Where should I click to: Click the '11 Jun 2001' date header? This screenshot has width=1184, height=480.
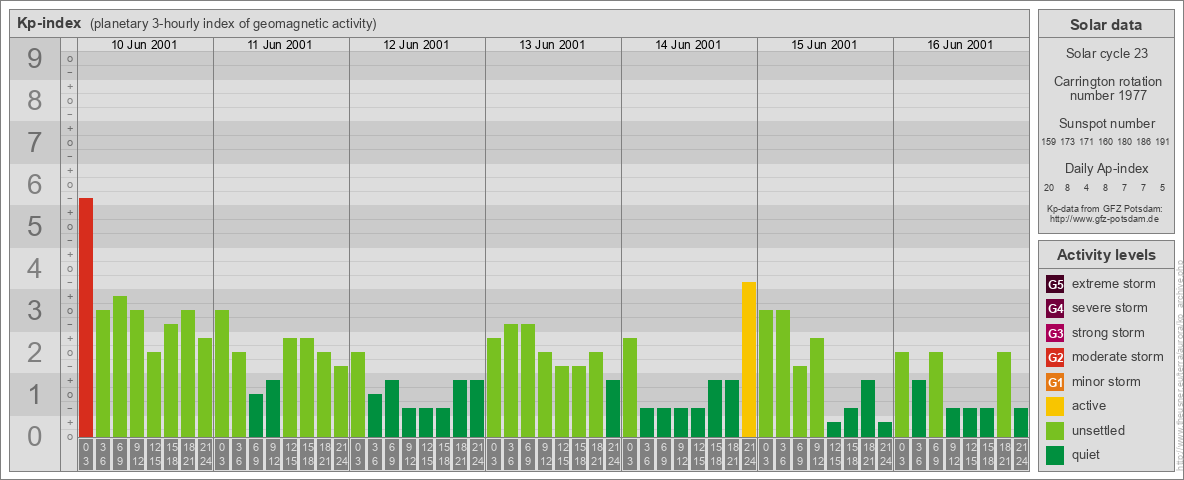280,45
